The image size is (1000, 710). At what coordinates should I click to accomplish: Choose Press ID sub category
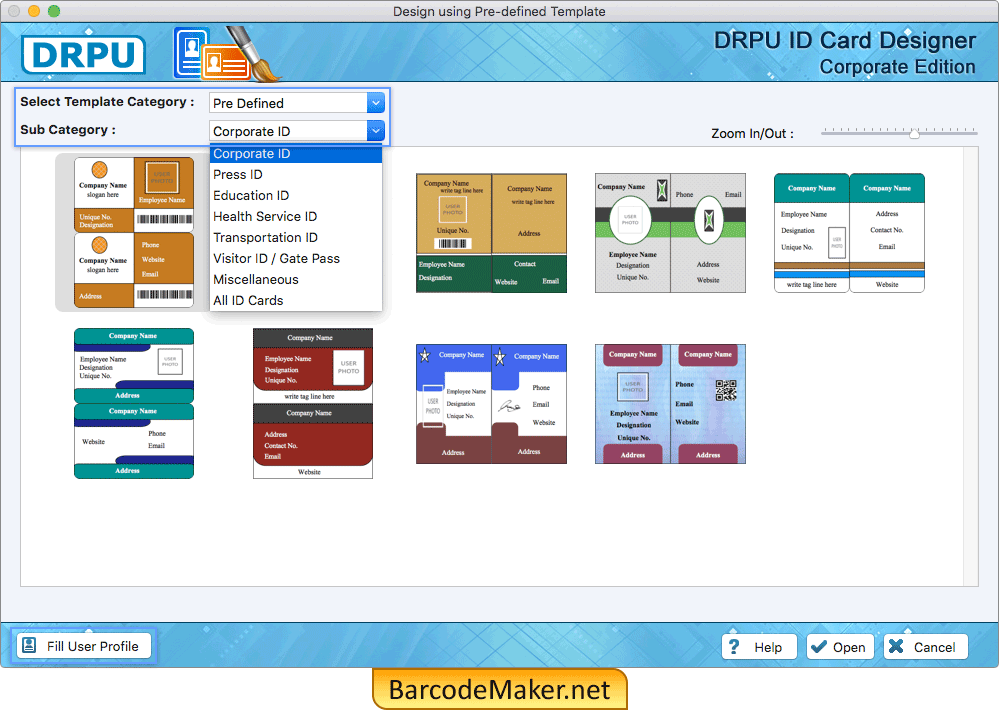pos(296,175)
